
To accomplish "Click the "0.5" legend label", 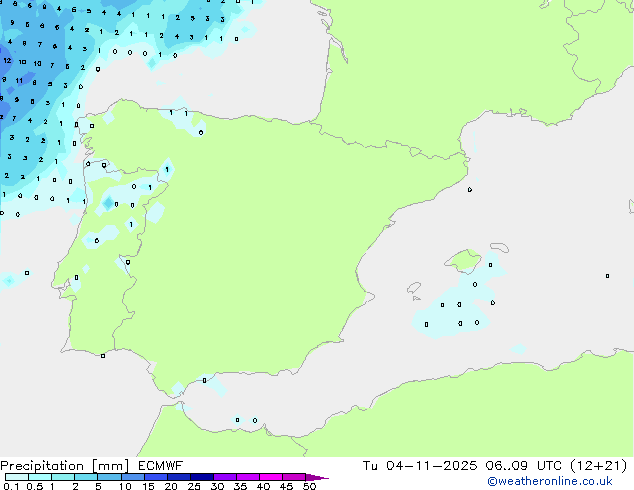I will pyautogui.click(x=35, y=486).
